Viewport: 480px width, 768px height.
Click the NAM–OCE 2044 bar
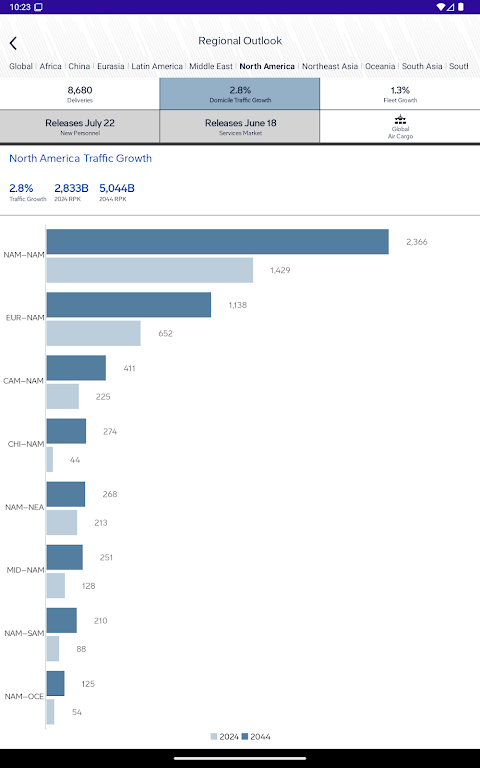pos(55,683)
